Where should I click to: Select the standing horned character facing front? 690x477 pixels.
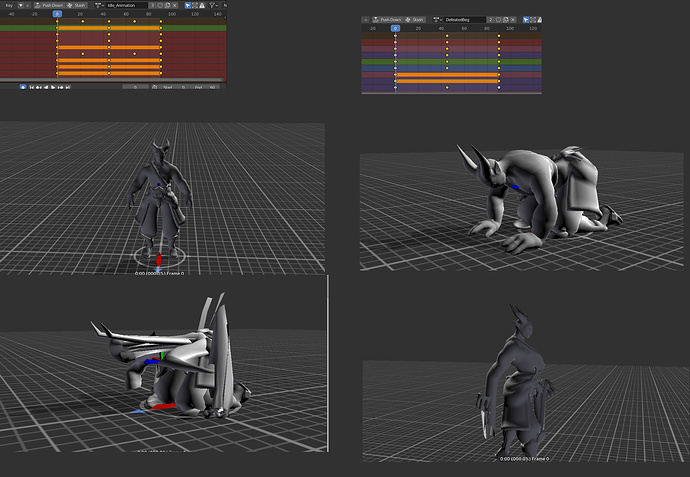coord(160,198)
